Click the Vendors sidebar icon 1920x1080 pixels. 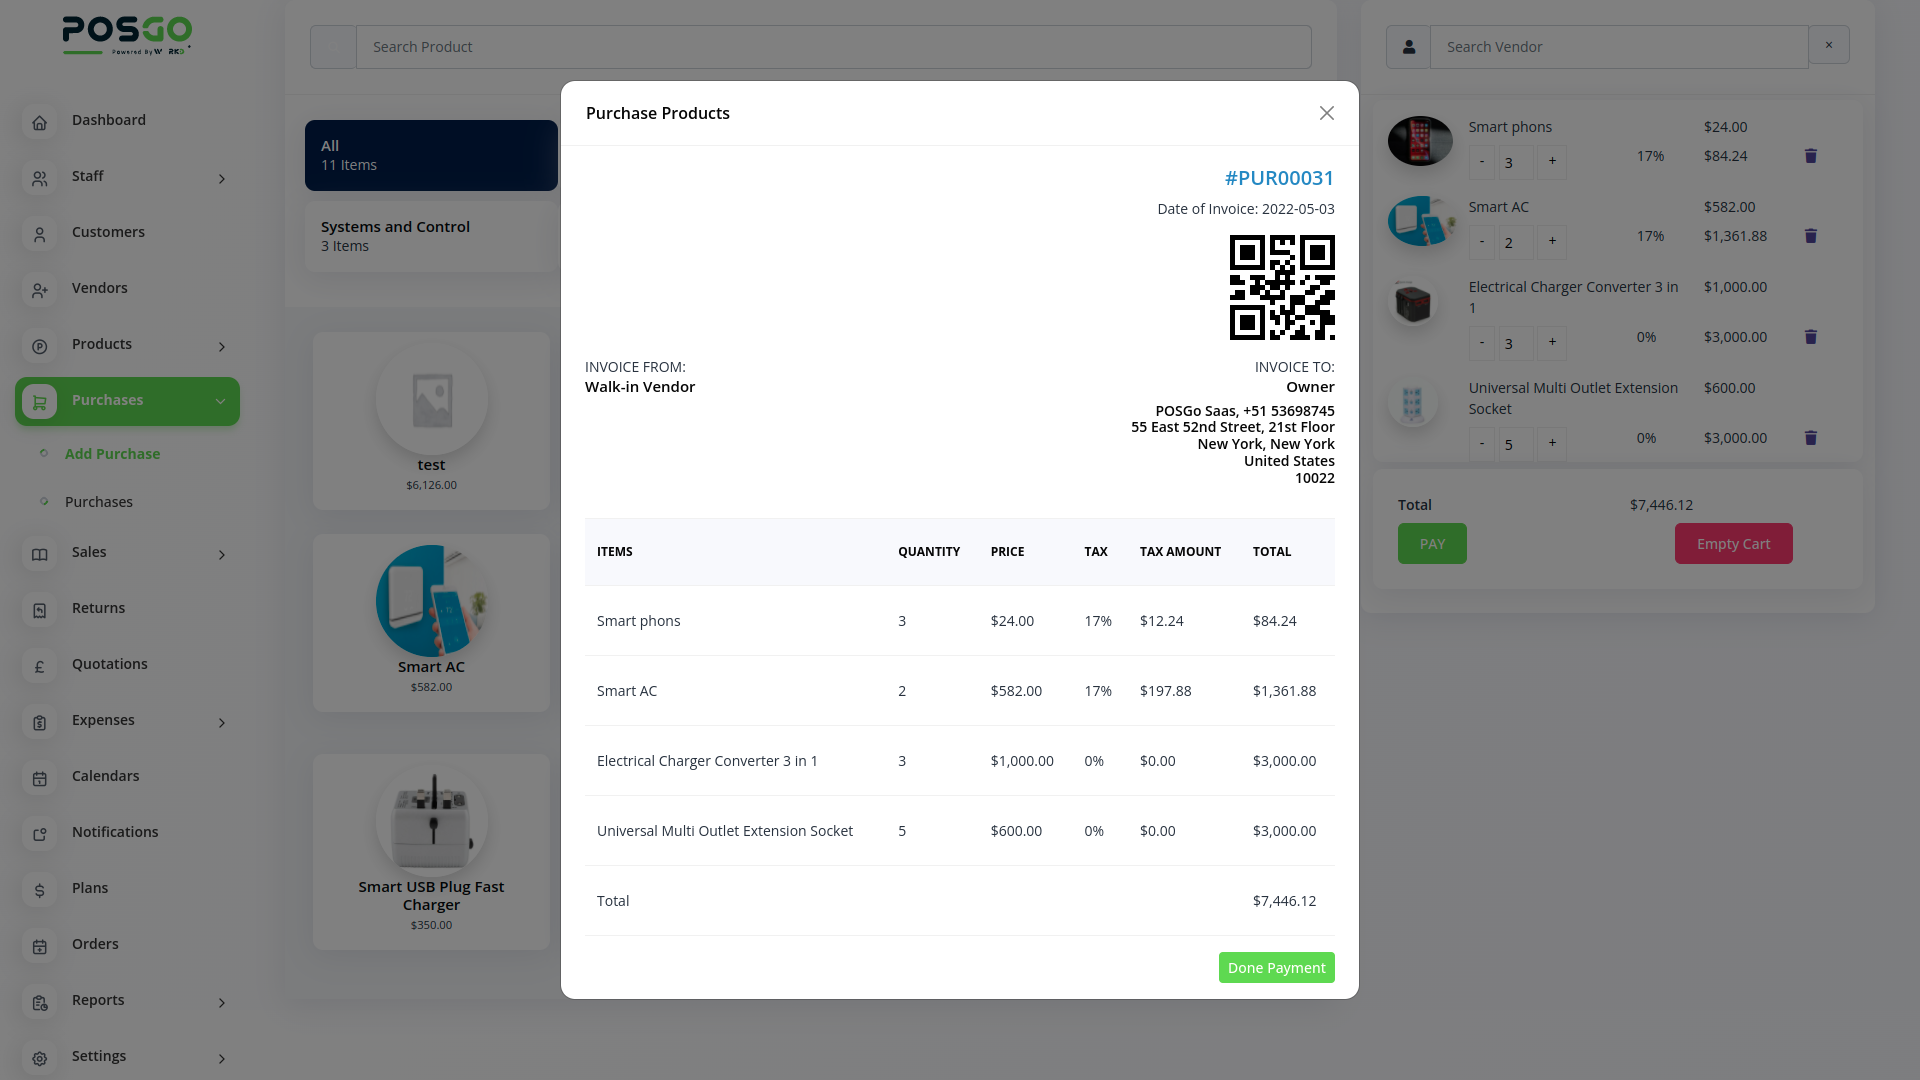pos(39,290)
